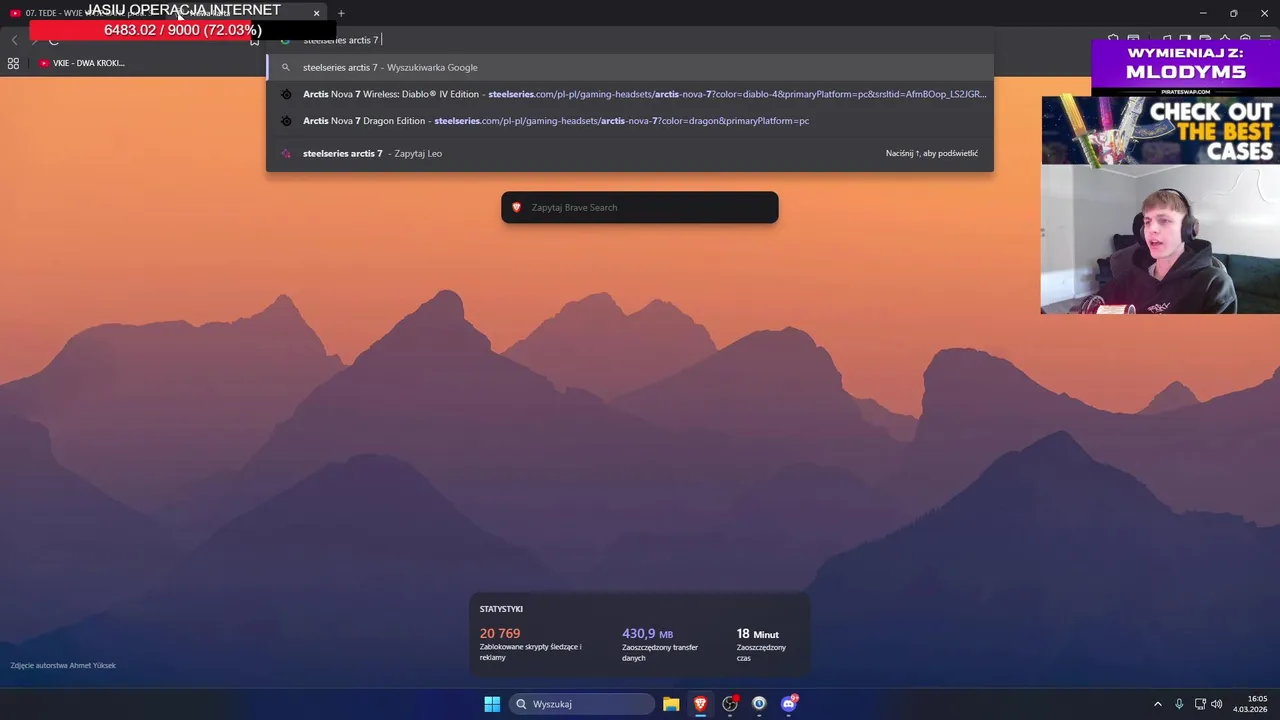This screenshot has height=720, width=1280.
Task: Click the magnifier icon of the Google suggestion
Action: (285, 67)
